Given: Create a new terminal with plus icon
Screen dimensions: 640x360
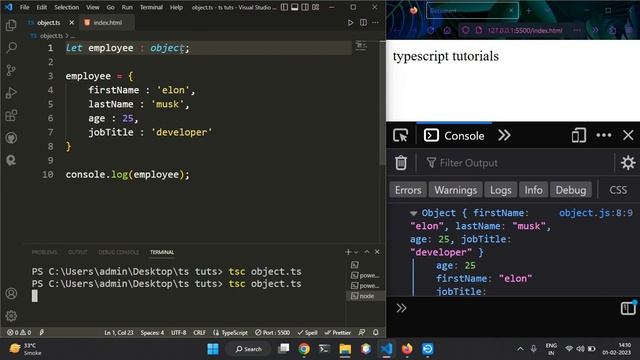Looking at the screenshot, I should point(348,252).
